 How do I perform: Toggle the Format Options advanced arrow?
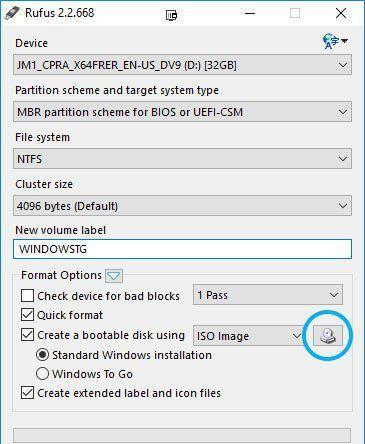pos(114,276)
